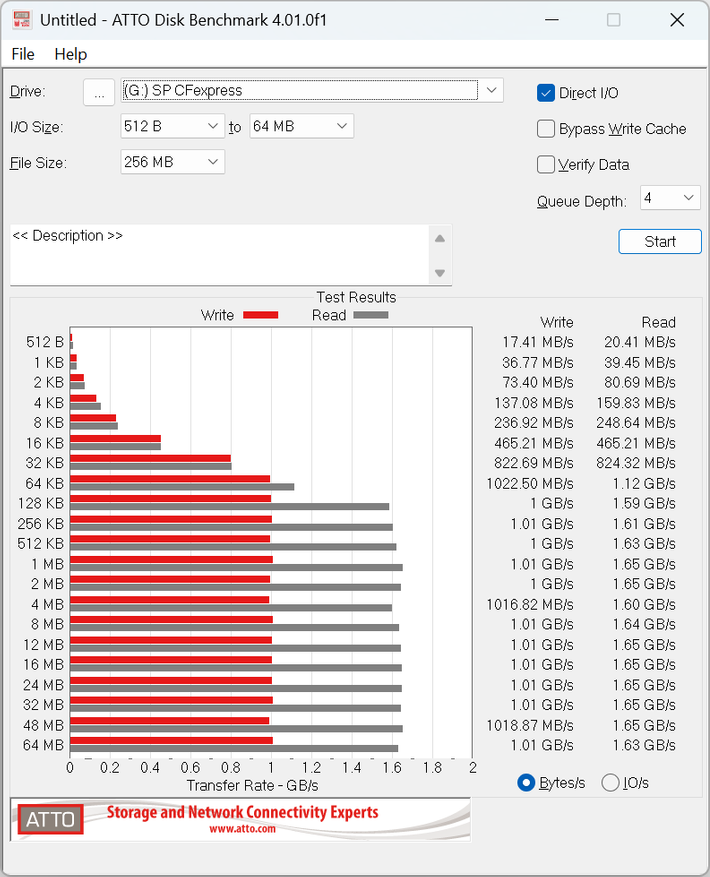Image resolution: width=710 pixels, height=877 pixels.
Task: Click the '1016.82 MB/s' write result
Action: click(529, 605)
